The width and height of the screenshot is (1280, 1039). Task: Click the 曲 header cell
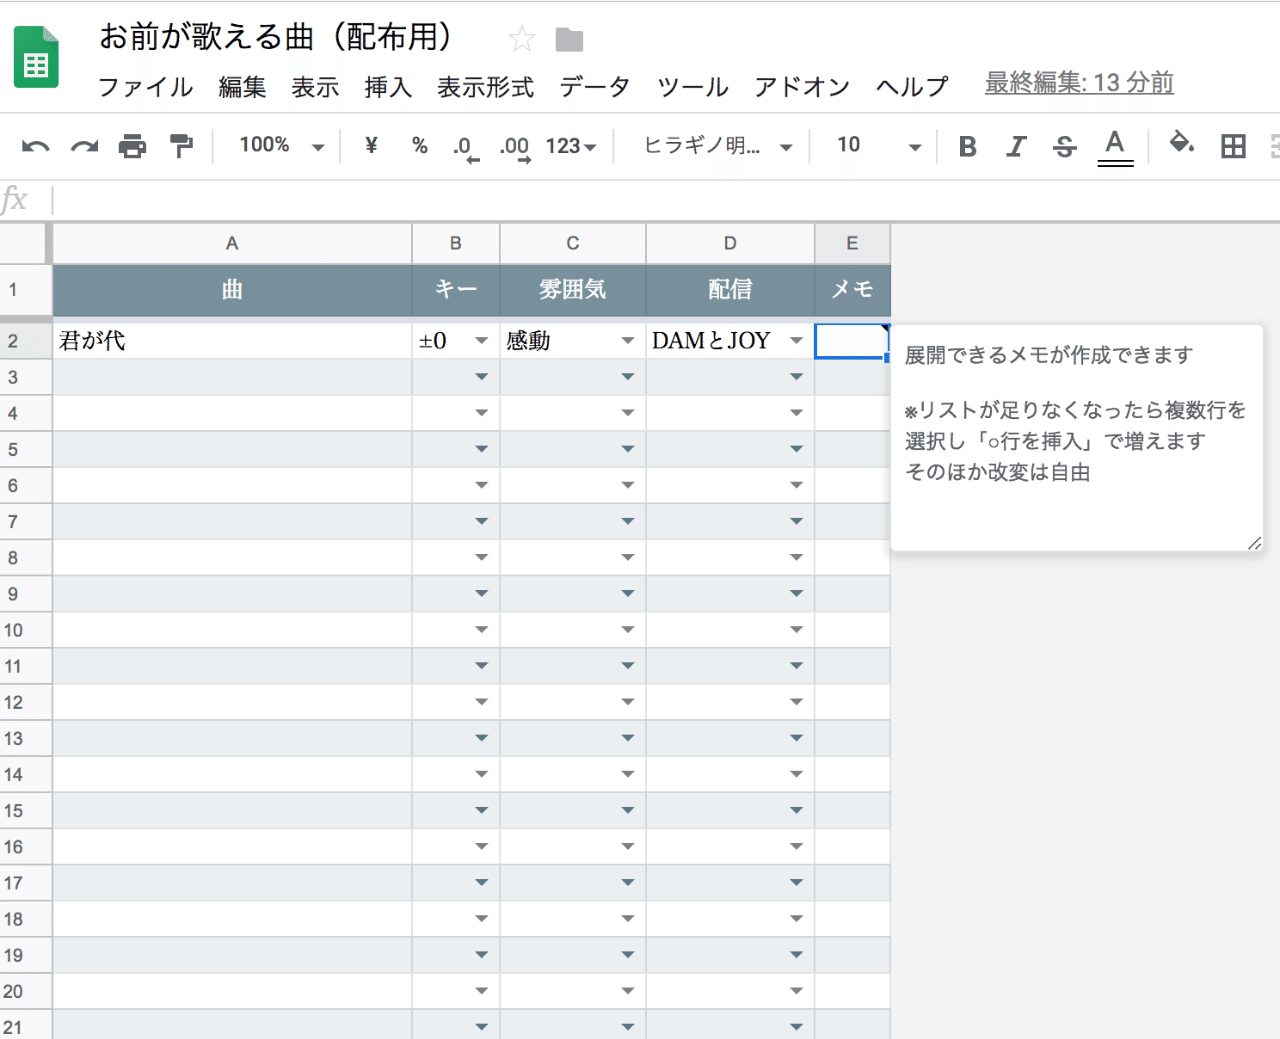232,290
